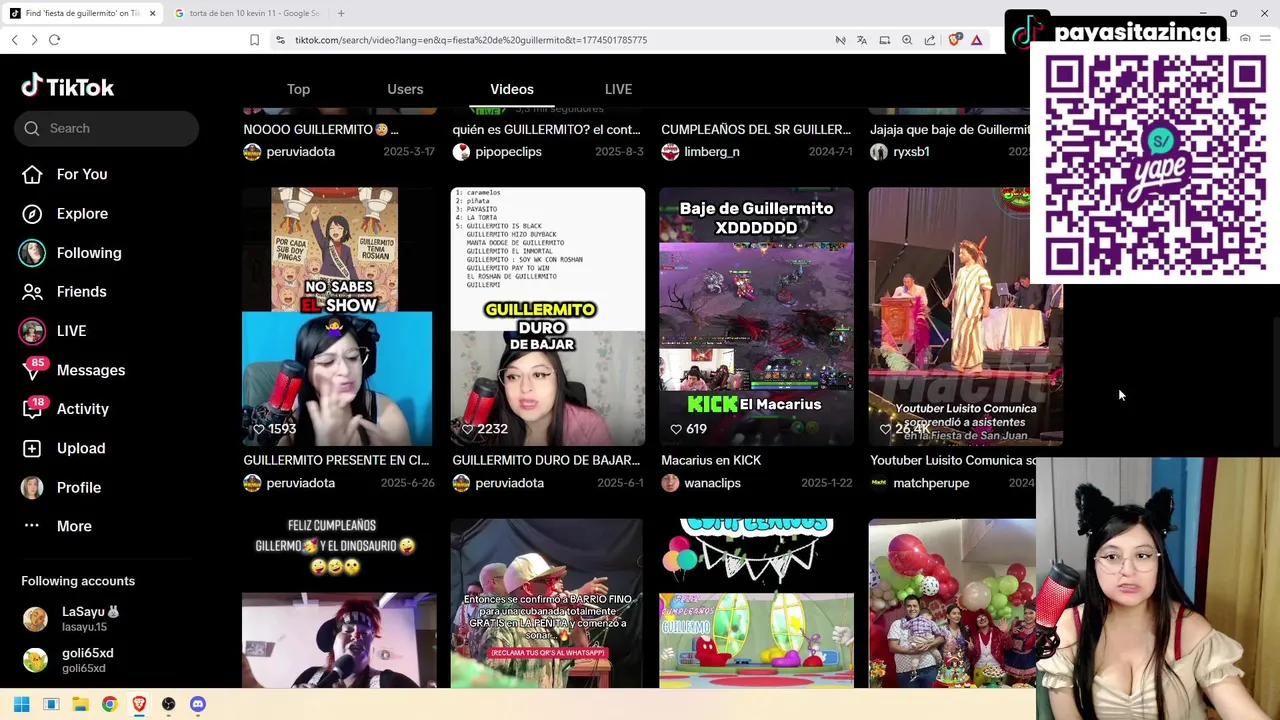The height and width of the screenshot is (720, 1280).
Task: Click 'NOOOO GUILLERMITO' video title
Action: coord(321,129)
